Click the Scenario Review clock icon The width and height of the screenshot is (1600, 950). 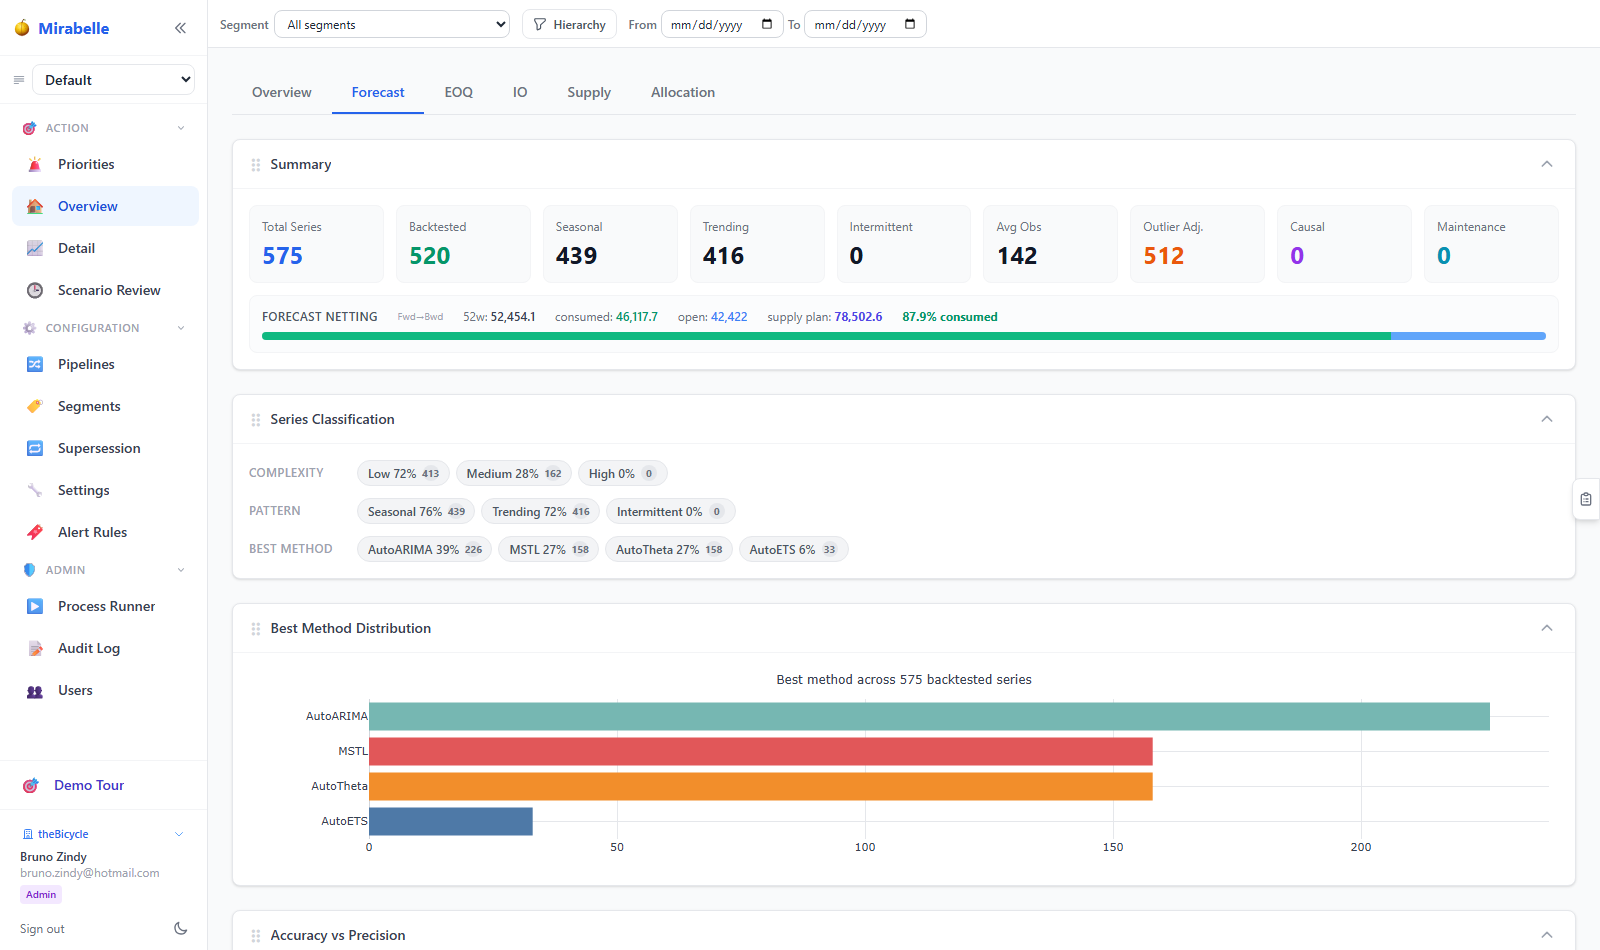pos(35,290)
